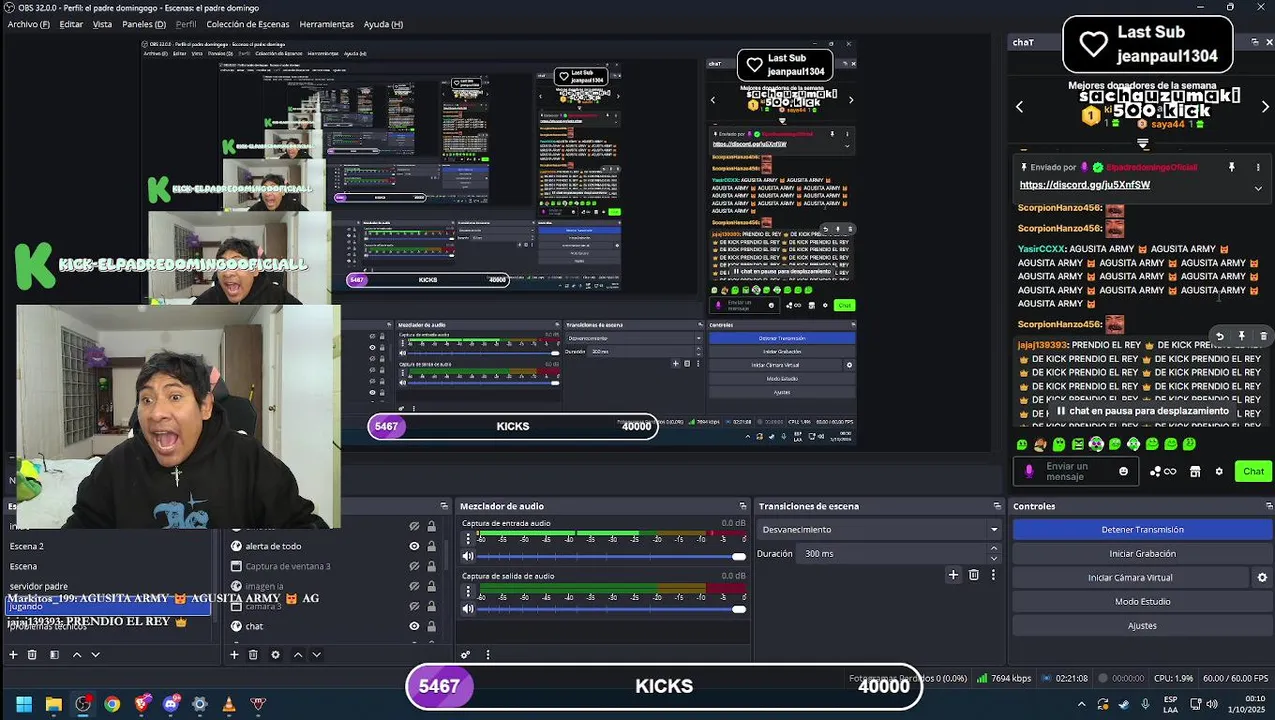Open the Paneles menu
This screenshot has height=720, width=1275.
point(144,24)
